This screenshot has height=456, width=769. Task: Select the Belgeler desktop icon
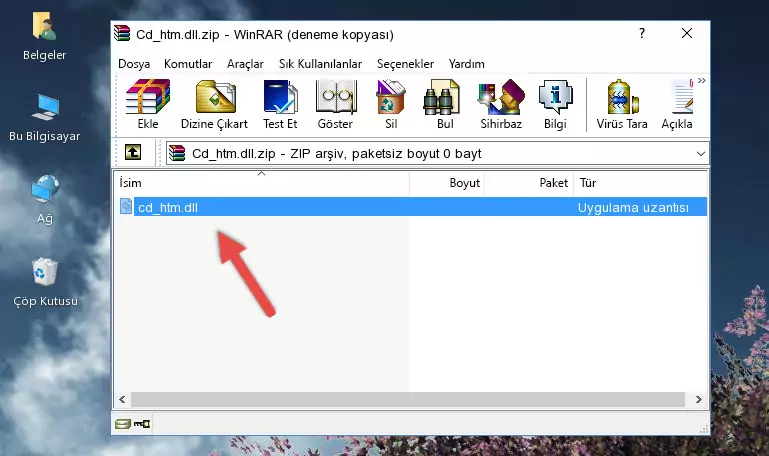pyautogui.click(x=44, y=37)
